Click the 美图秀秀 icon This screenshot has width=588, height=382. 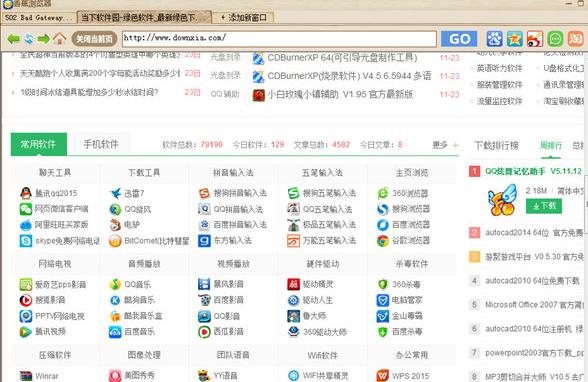point(115,376)
